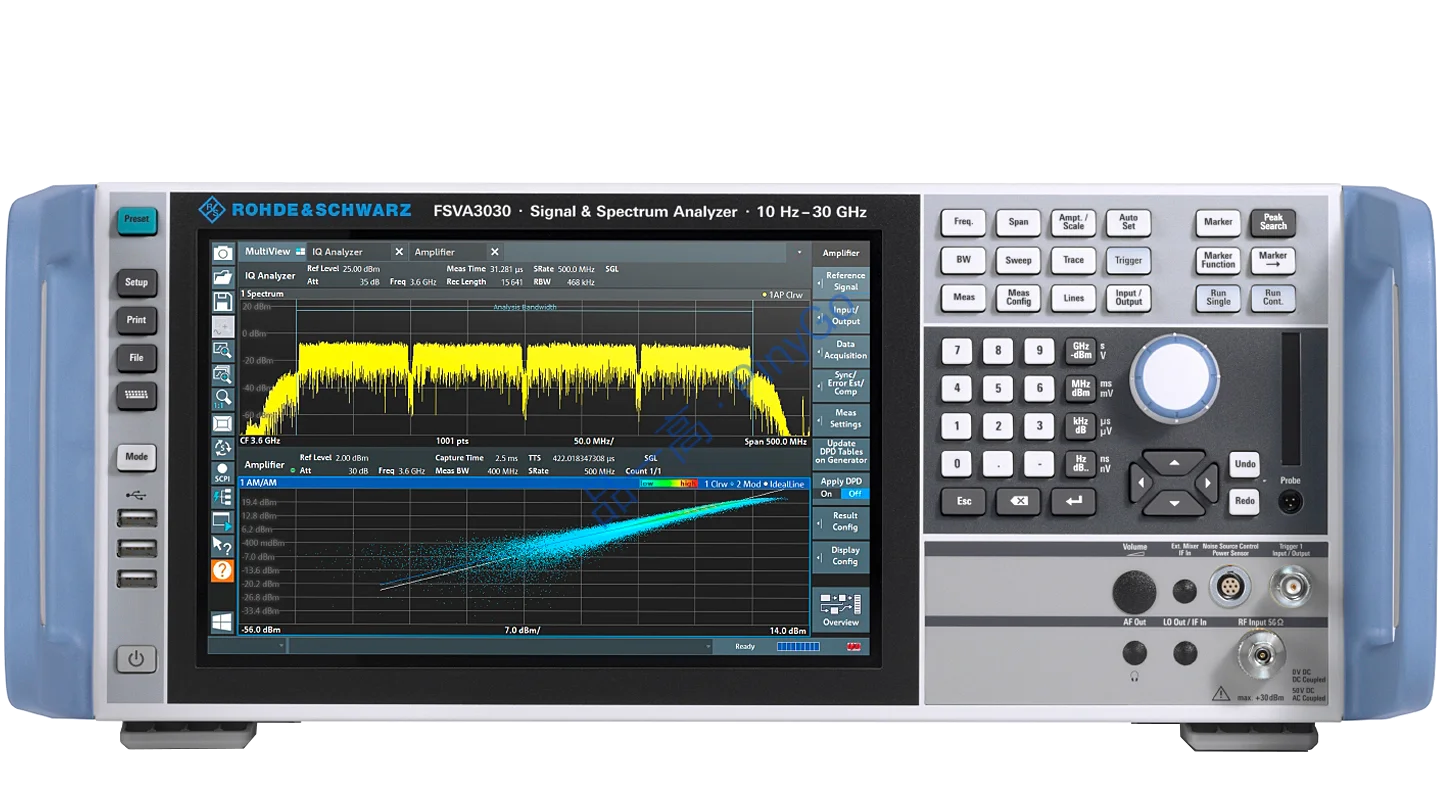Click the Esc key on the keypad
The image size is (1440, 810).
tap(964, 501)
